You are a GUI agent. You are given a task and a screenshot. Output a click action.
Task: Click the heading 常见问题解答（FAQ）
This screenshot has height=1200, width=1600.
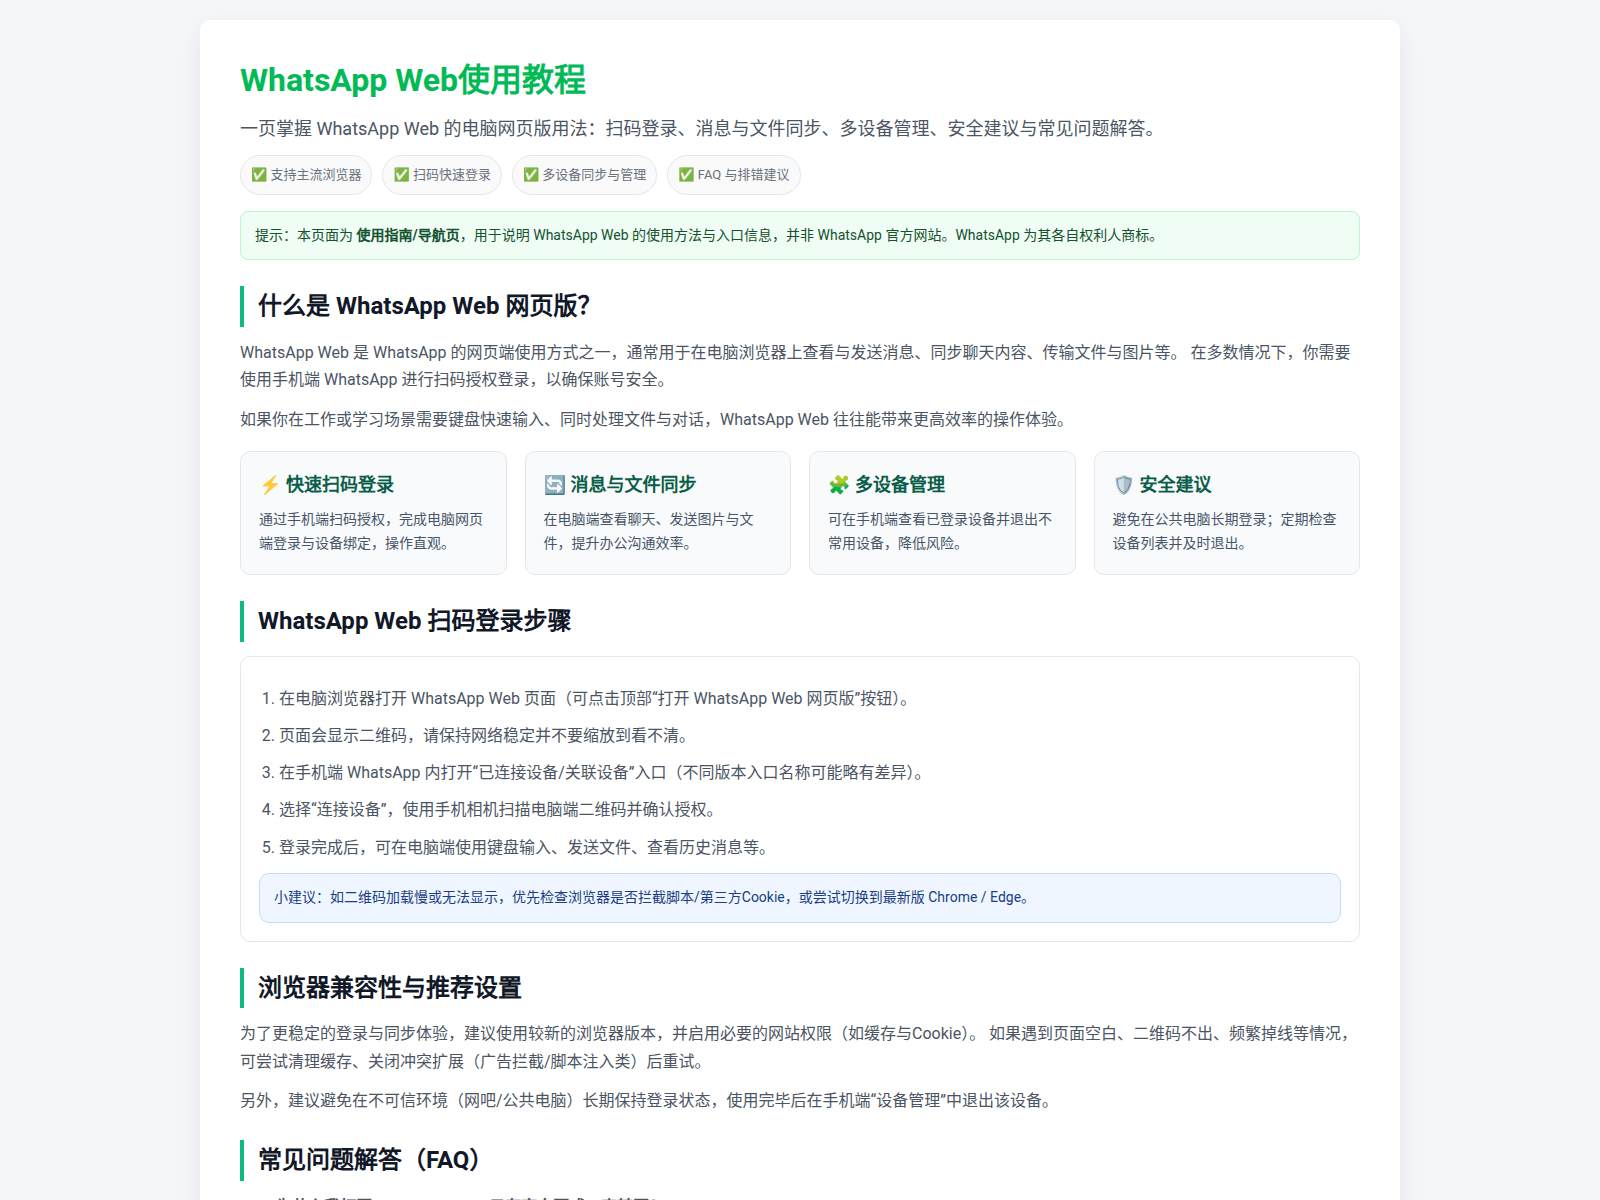pos(369,1160)
